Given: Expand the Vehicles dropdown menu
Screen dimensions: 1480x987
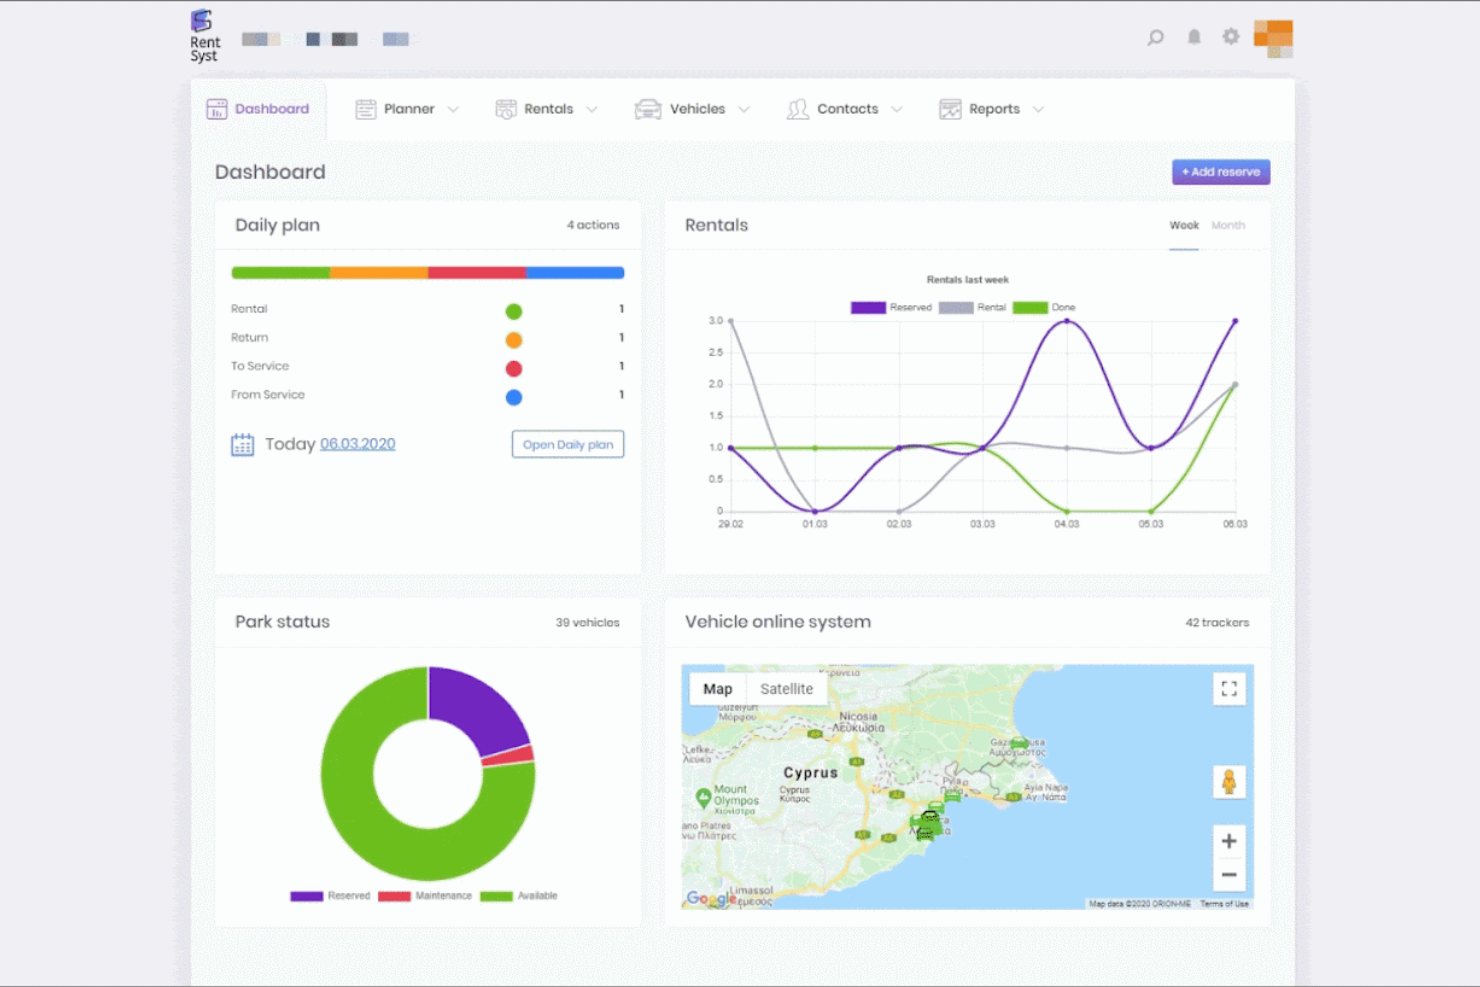Looking at the screenshot, I should 744,109.
